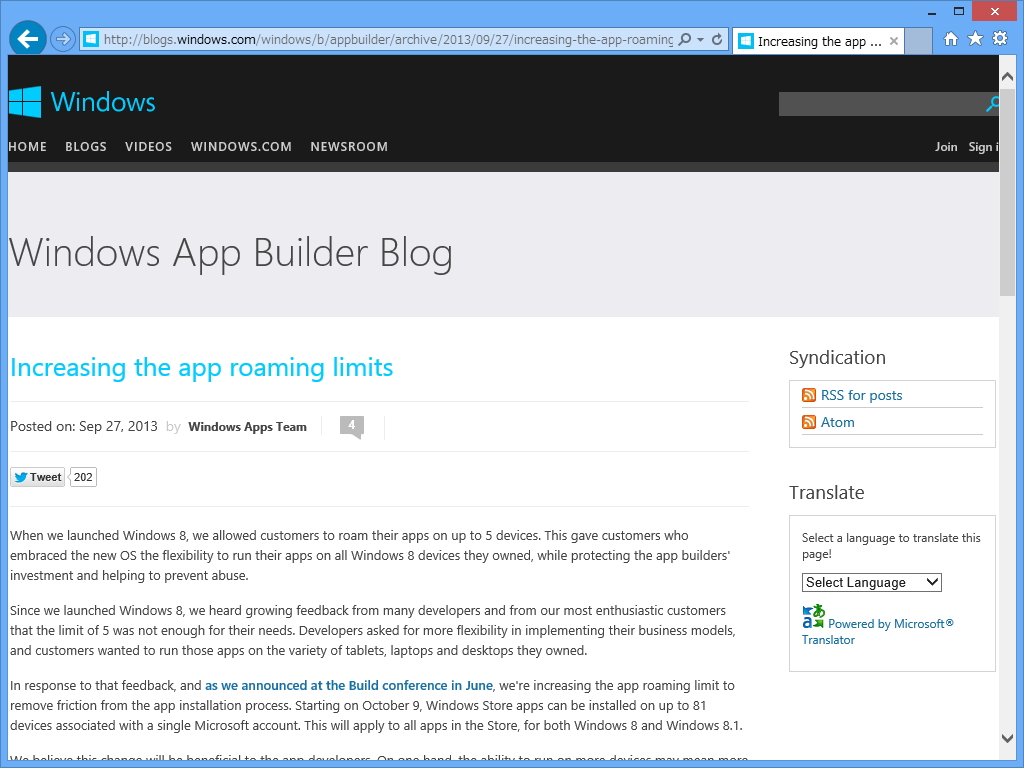Open the Tools gear icon
The image size is (1024, 768).
point(999,39)
